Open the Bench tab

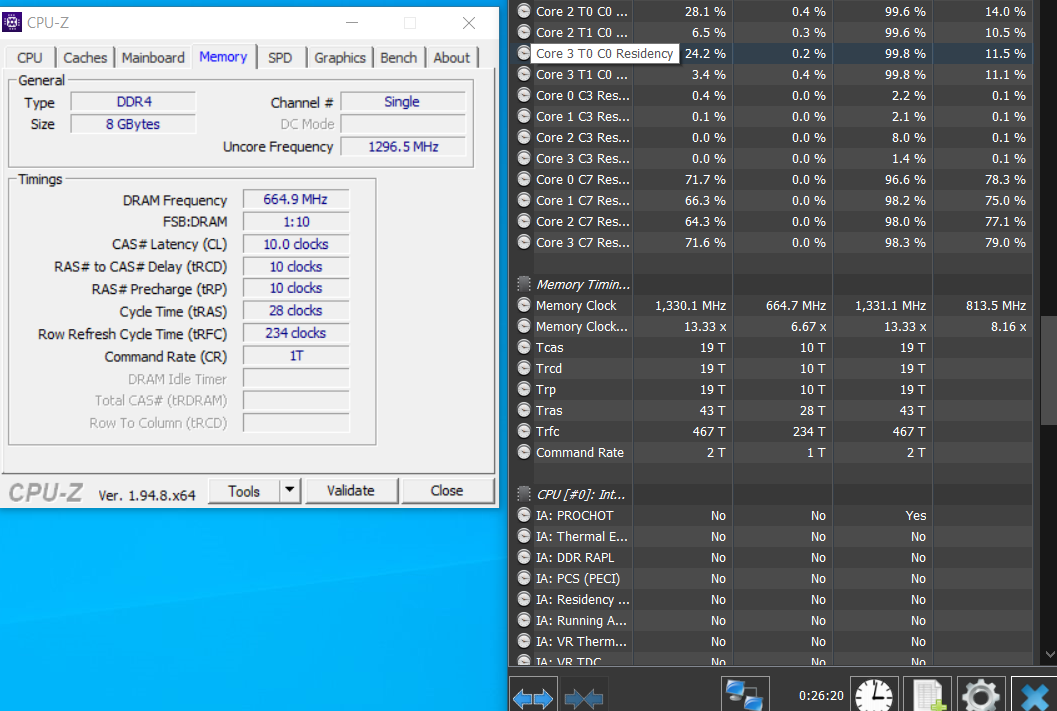pyautogui.click(x=398, y=58)
